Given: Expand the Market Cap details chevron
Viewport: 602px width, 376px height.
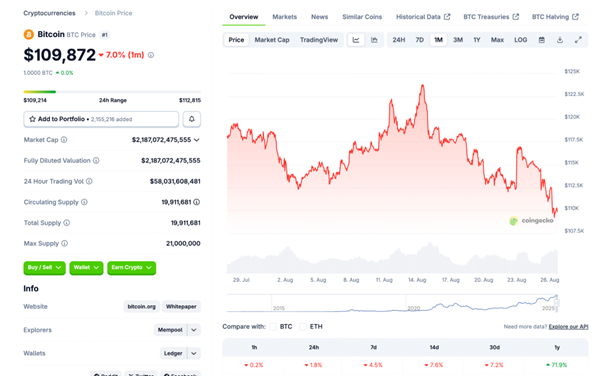Looking at the screenshot, I should pos(197,140).
